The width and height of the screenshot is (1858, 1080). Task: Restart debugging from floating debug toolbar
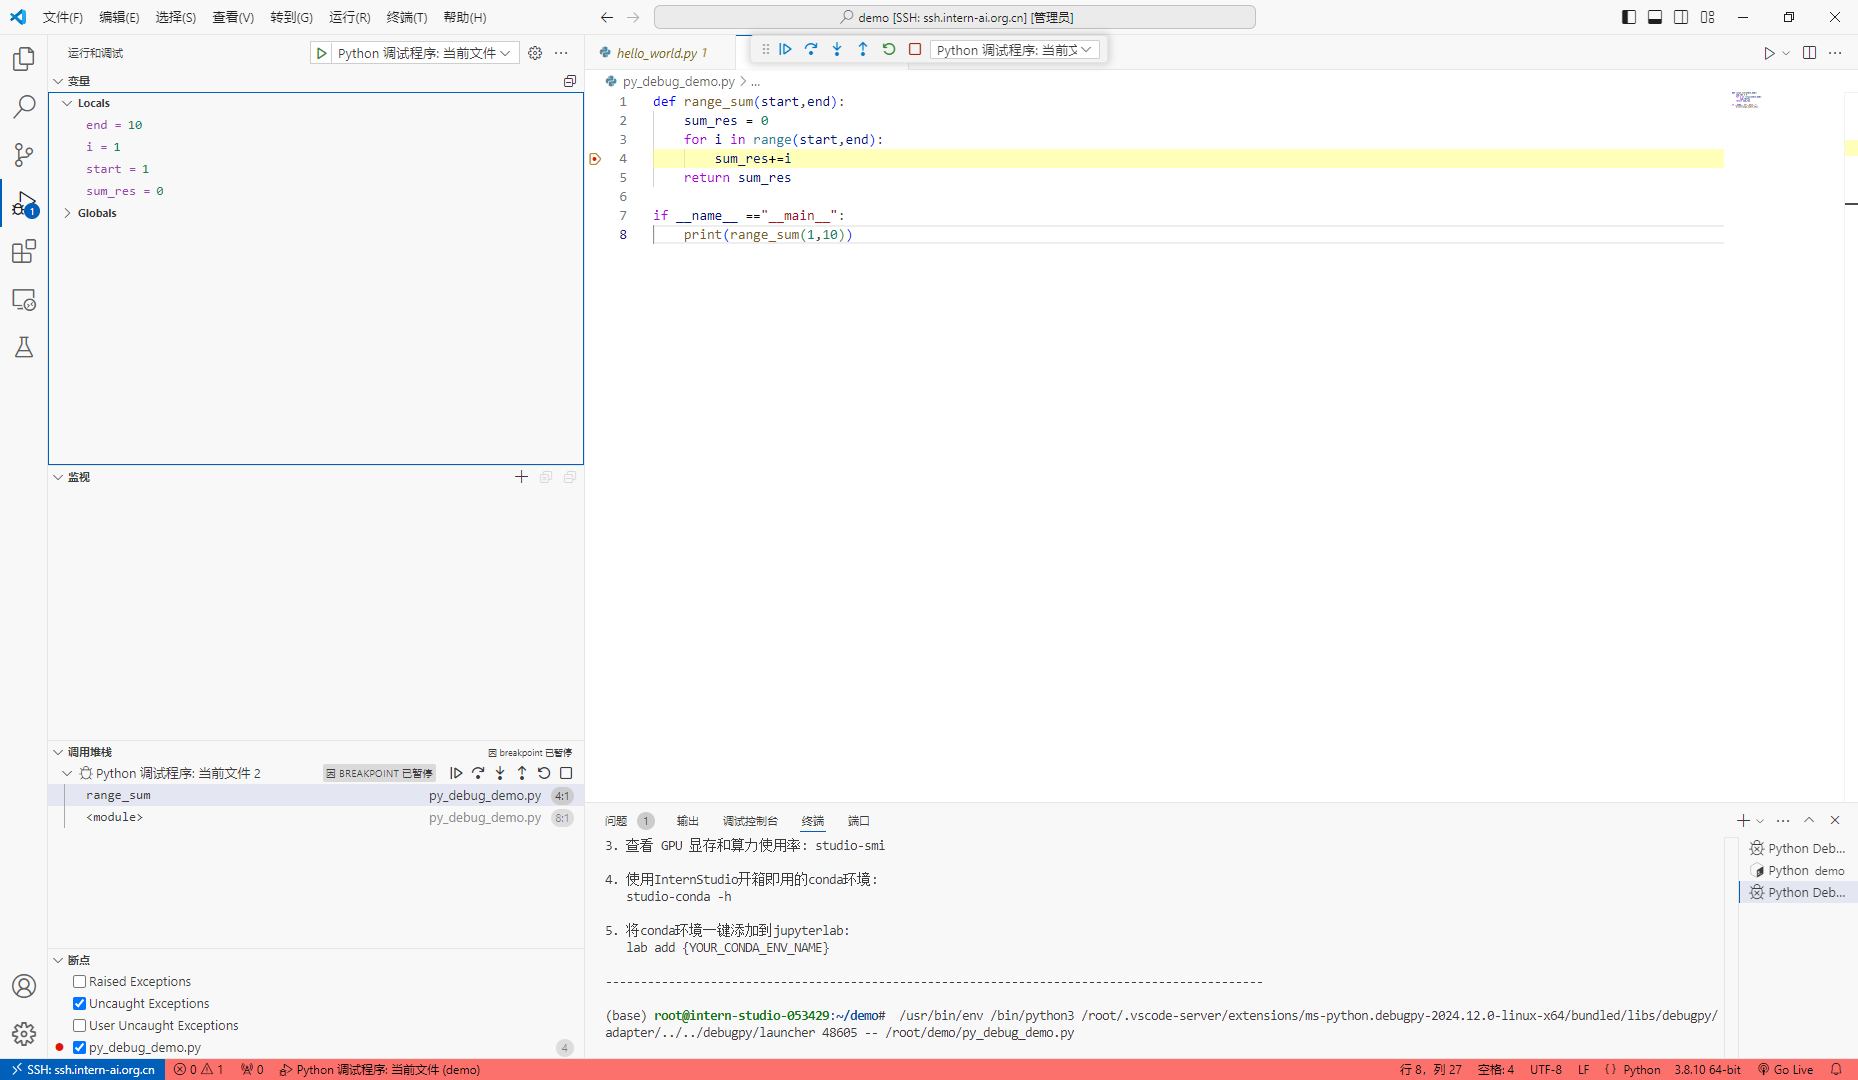click(x=889, y=49)
